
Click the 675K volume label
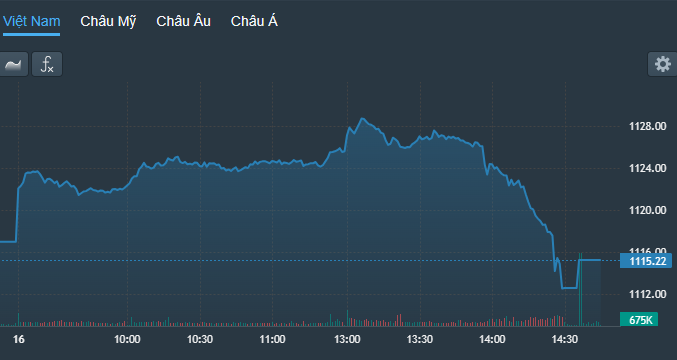tap(639, 320)
